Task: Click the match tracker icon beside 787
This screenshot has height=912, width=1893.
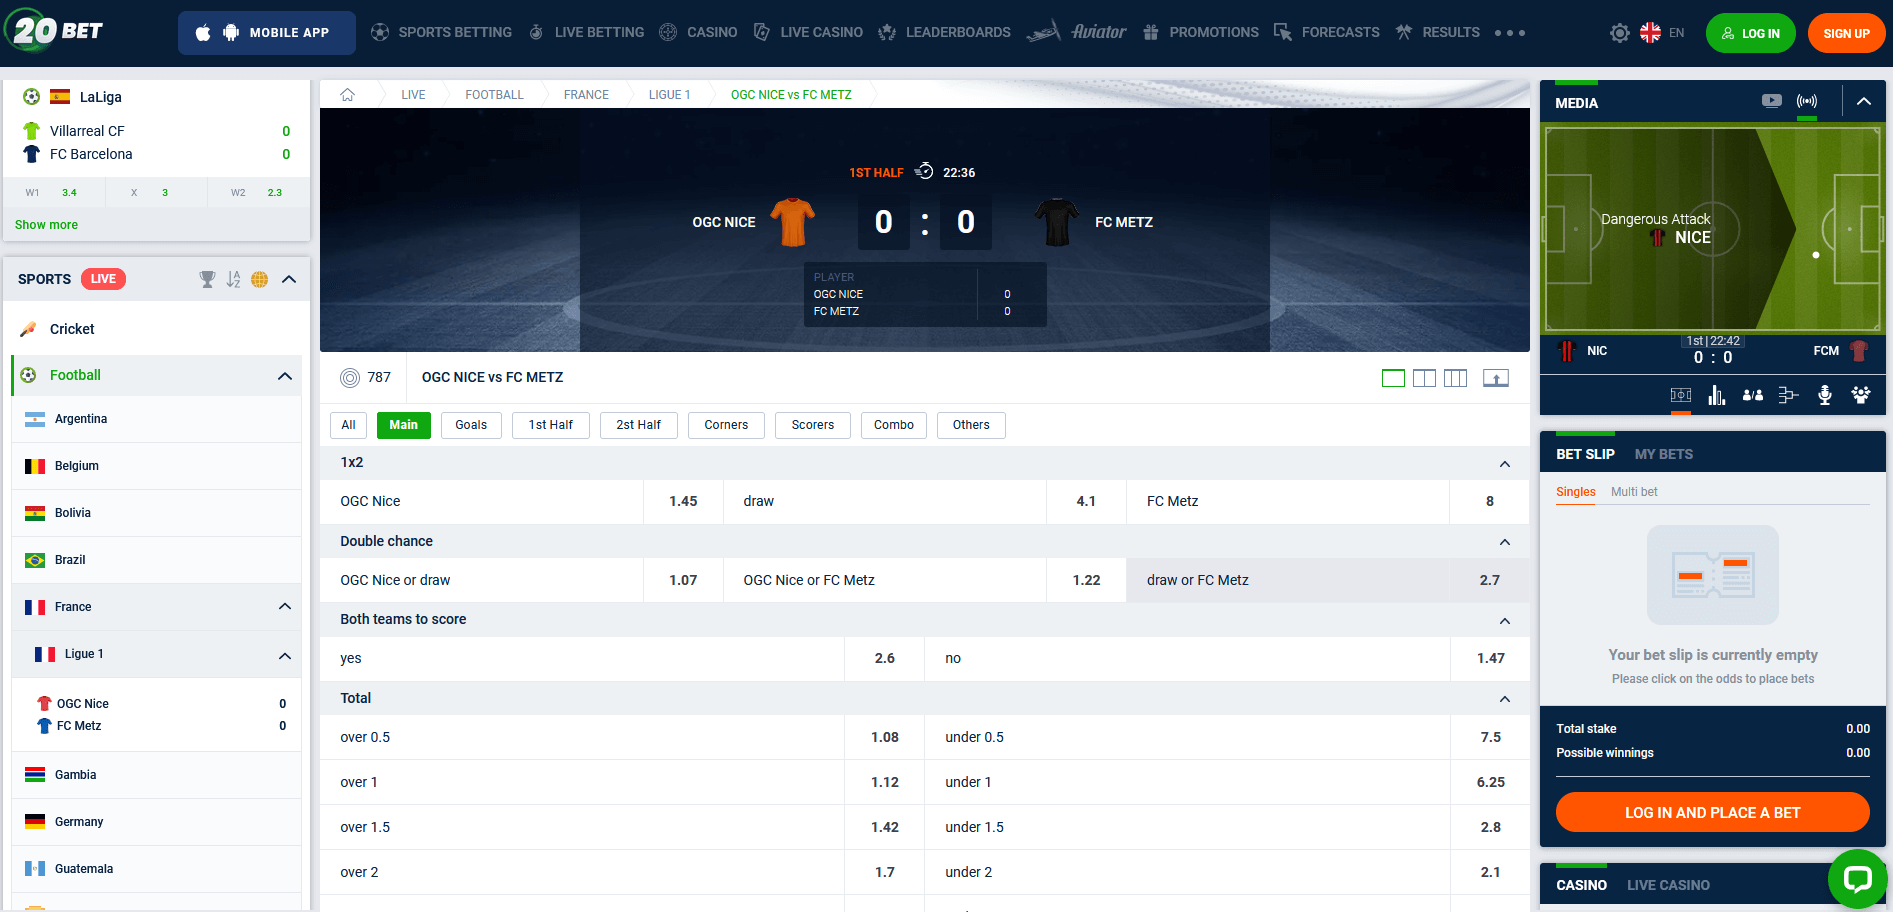Action: (x=350, y=378)
